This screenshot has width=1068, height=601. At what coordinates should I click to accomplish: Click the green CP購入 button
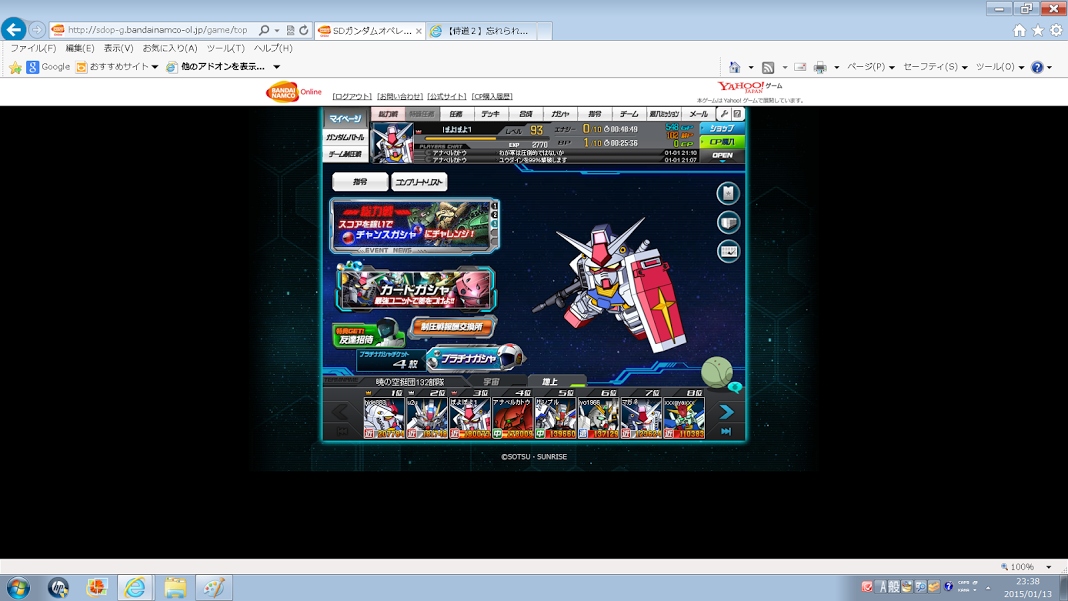[x=722, y=142]
